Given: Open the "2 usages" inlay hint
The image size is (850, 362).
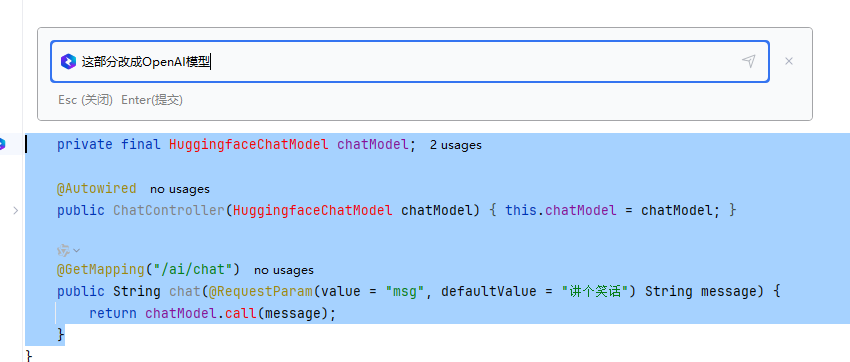Looking at the screenshot, I should click(x=456, y=145).
